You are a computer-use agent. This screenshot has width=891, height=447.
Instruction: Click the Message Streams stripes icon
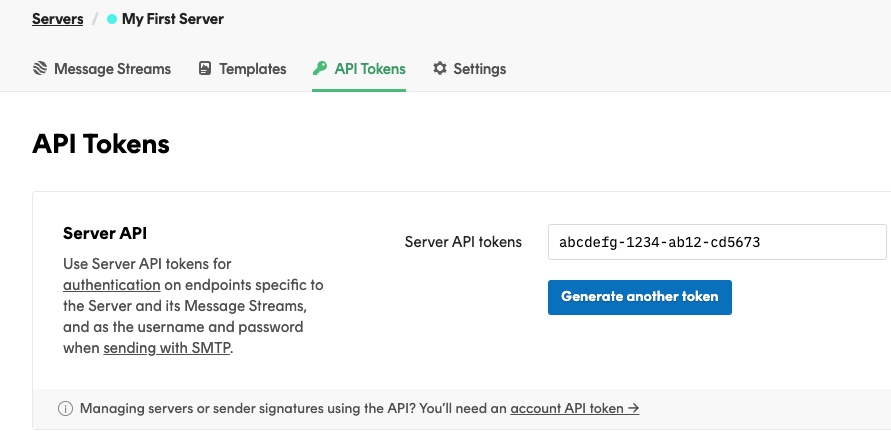tap(40, 68)
